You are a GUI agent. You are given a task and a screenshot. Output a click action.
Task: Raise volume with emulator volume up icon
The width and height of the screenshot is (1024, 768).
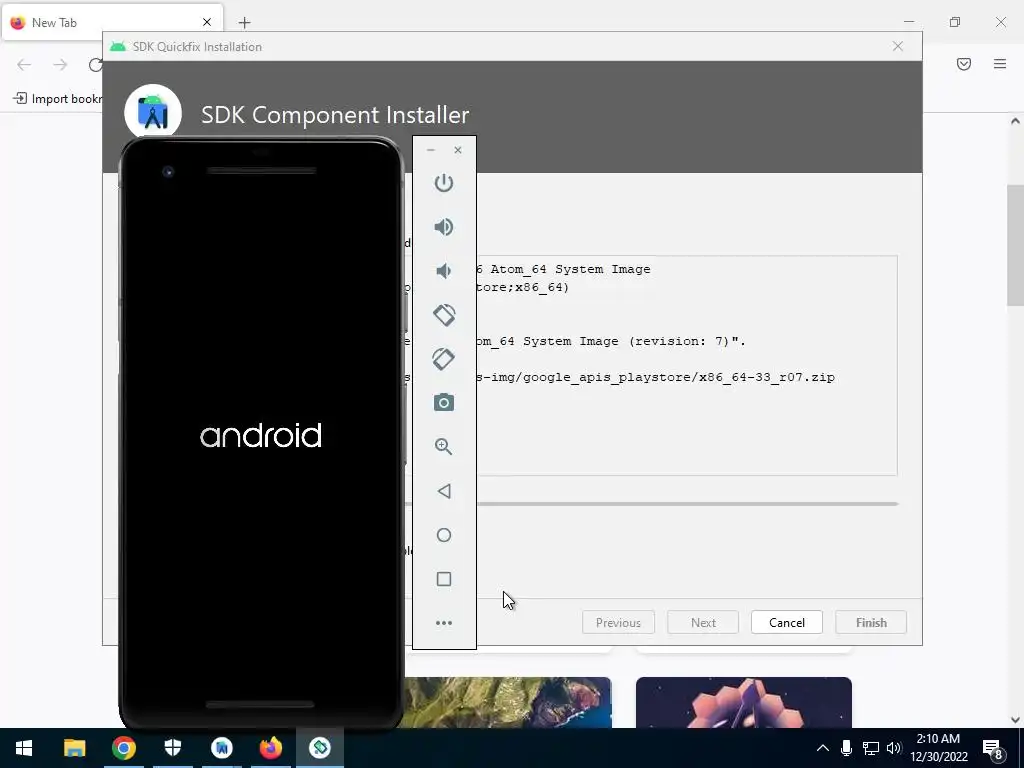click(x=443, y=227)
